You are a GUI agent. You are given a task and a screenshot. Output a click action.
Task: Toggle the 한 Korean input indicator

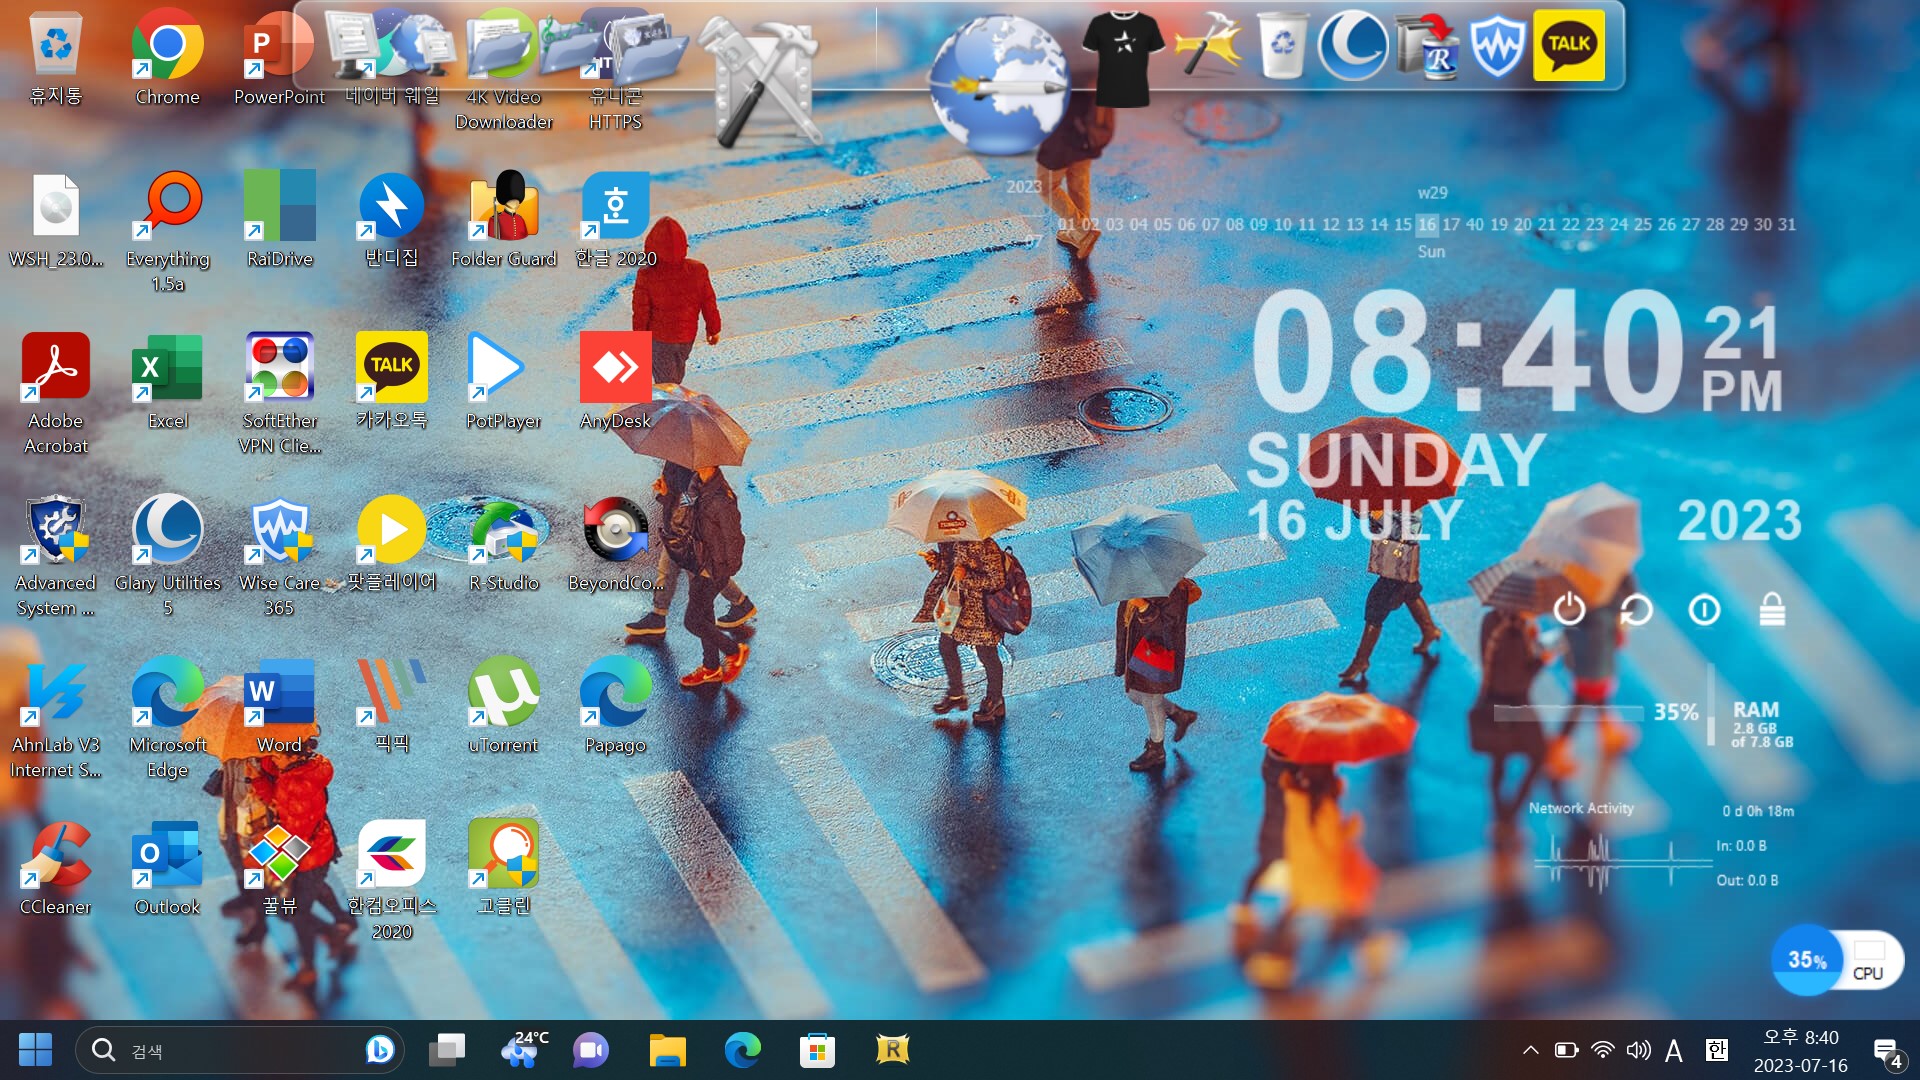tap(1717, 1050)
